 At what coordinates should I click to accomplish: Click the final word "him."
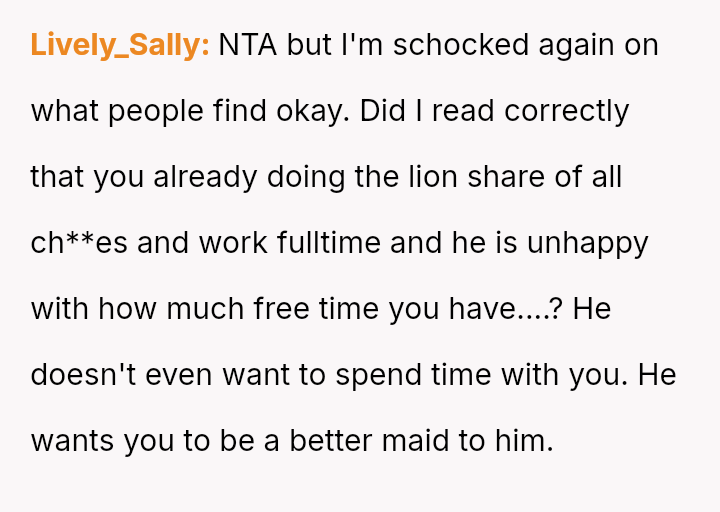(x=525, y=441)
